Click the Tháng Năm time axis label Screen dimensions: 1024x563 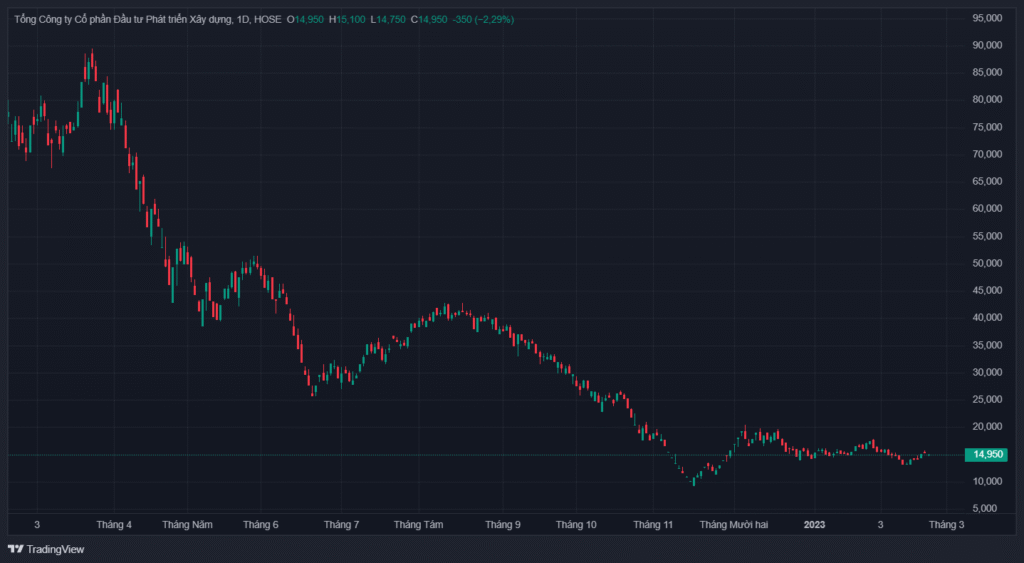click(x=187, y=524)
